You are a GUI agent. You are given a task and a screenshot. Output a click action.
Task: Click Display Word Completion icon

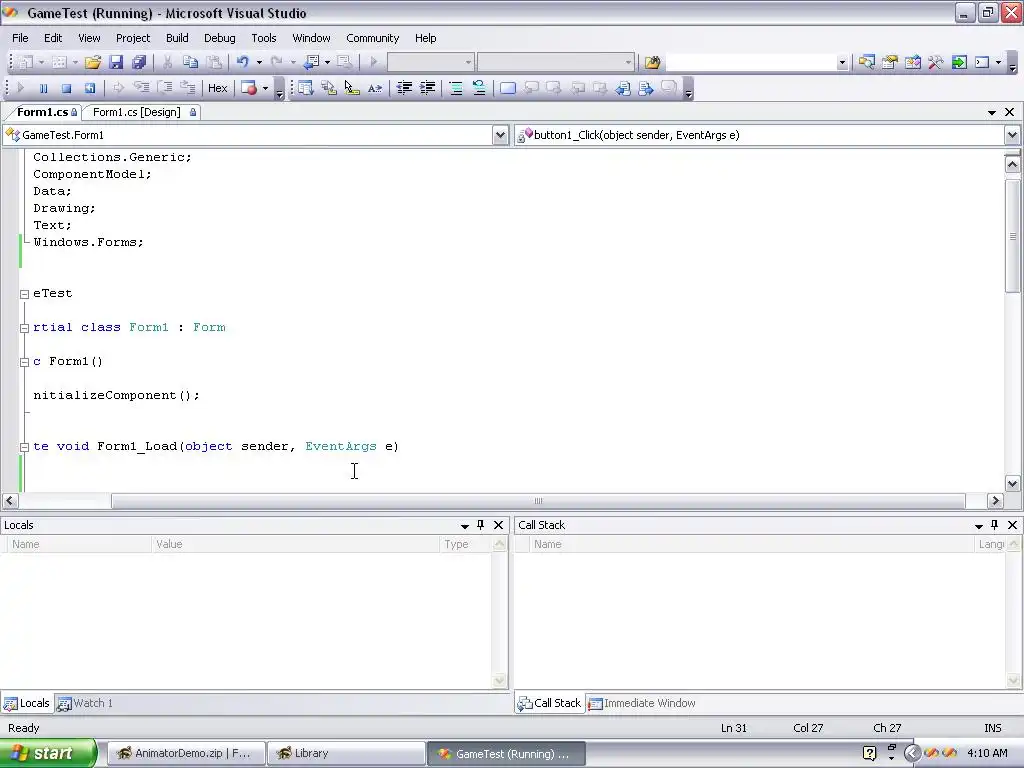375,88
